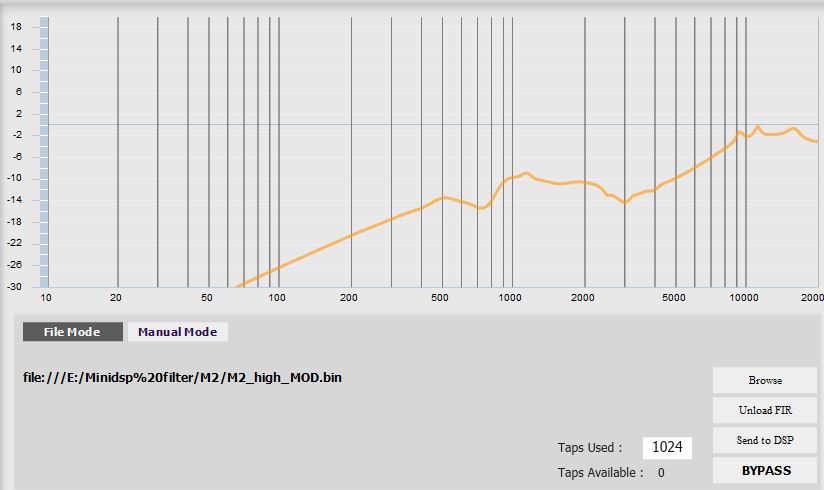Click Browse to choose a filter file

coord(765,380)
